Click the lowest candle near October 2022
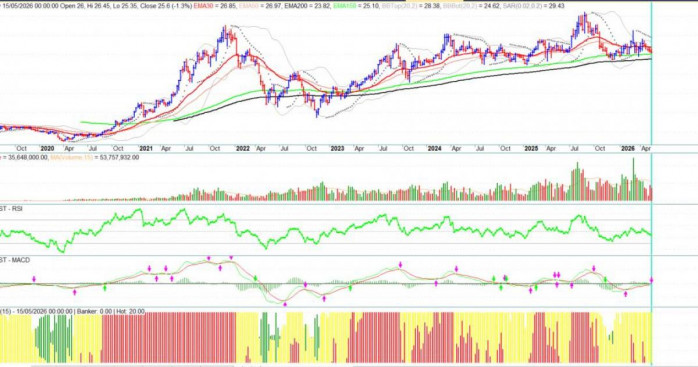The height and width of the screenshot is (367, 698). (317, 112)
